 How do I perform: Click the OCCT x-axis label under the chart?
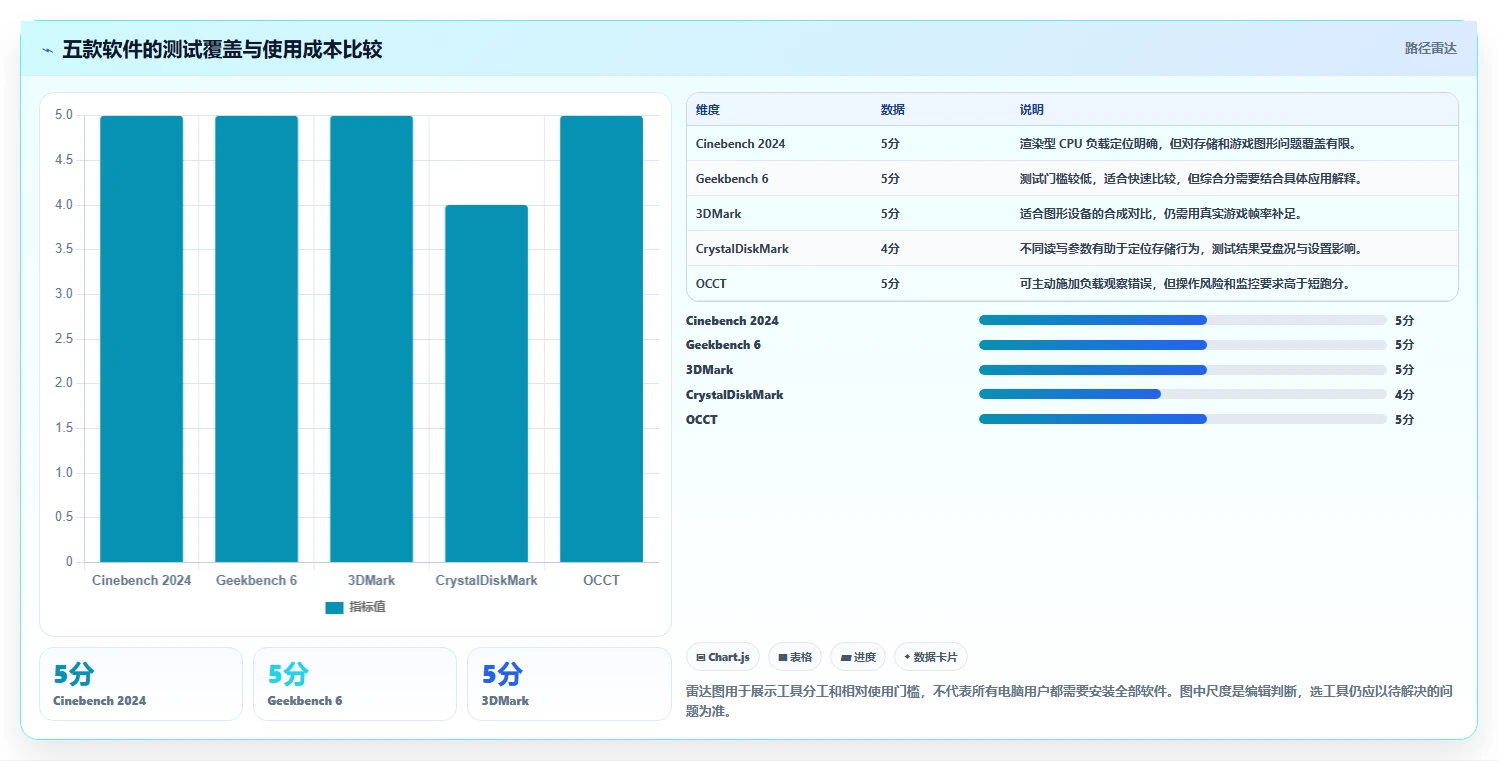tap(601, 581)
